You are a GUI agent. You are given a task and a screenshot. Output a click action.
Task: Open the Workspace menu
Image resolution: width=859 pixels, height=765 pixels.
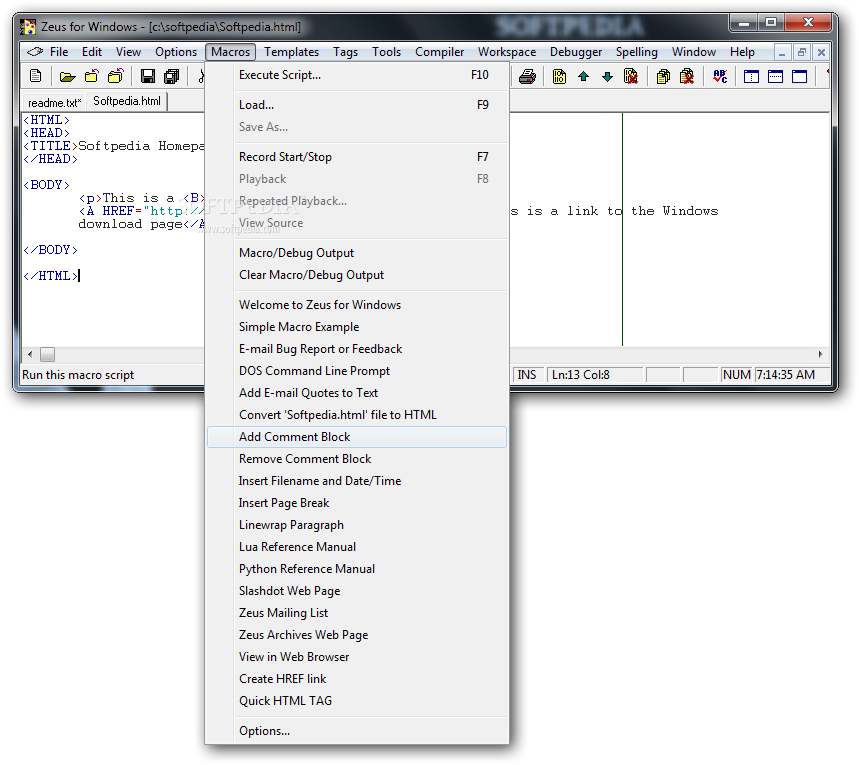point(507,52)
